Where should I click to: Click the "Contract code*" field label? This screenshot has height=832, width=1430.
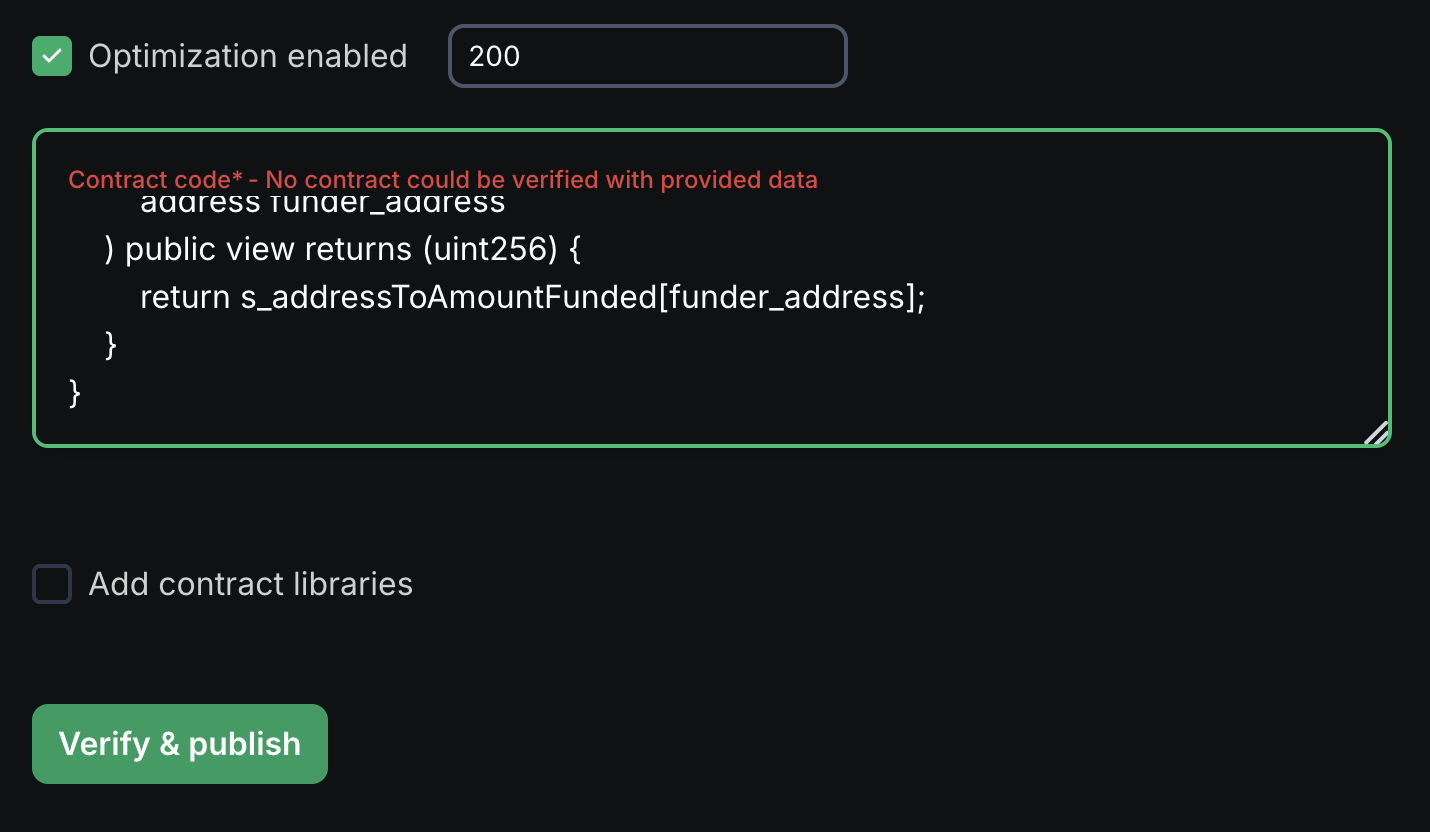tap(155, 180)
